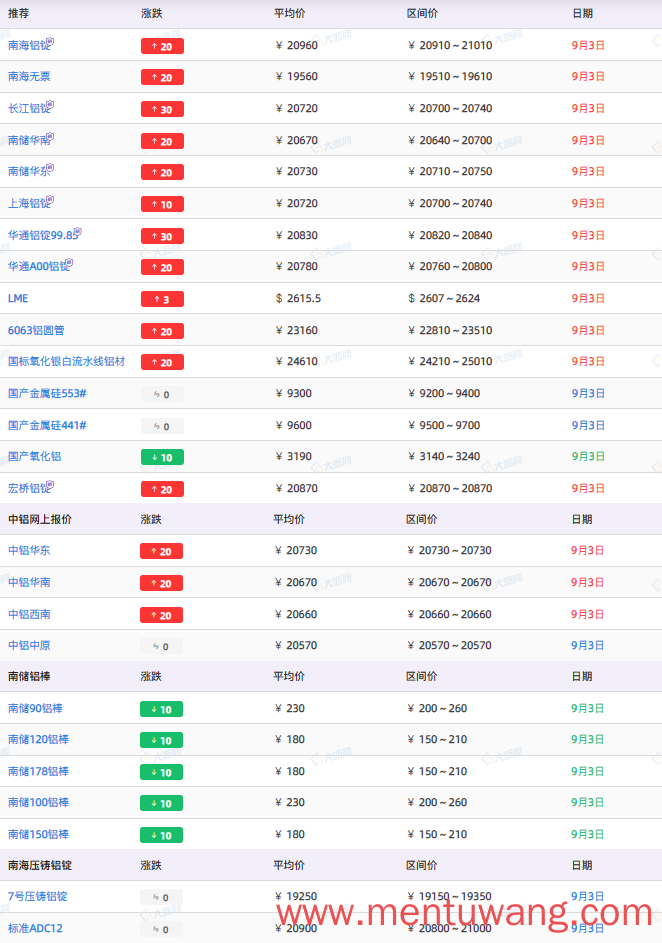Click the 南海压铸铝锭 section header
The image size is (662, 943).
[40, 865]
